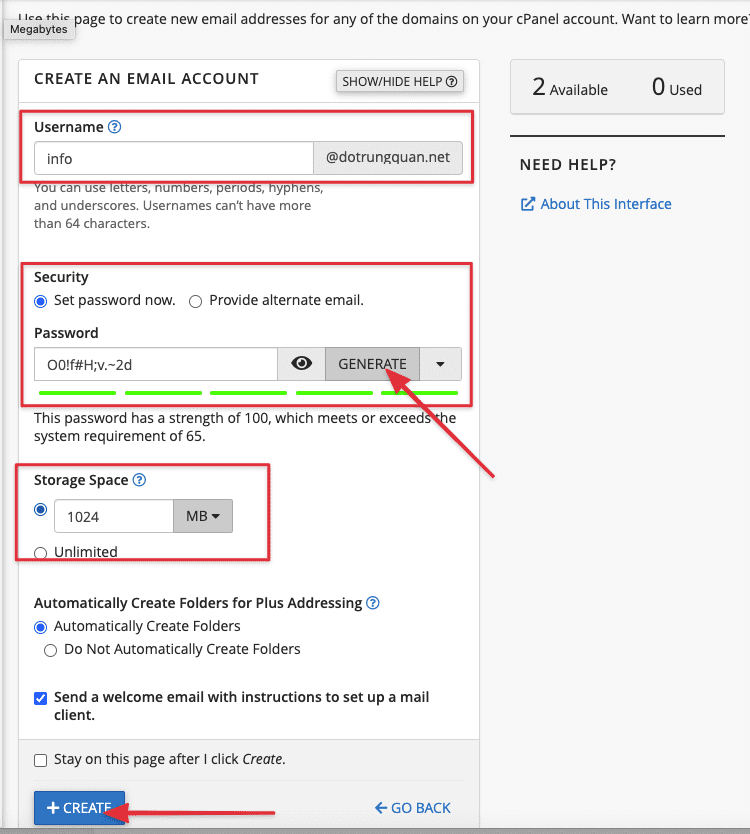Select the Set password now radio option
Image resolution: width=750 pixels, height=834 pixels.
(41, 301)
